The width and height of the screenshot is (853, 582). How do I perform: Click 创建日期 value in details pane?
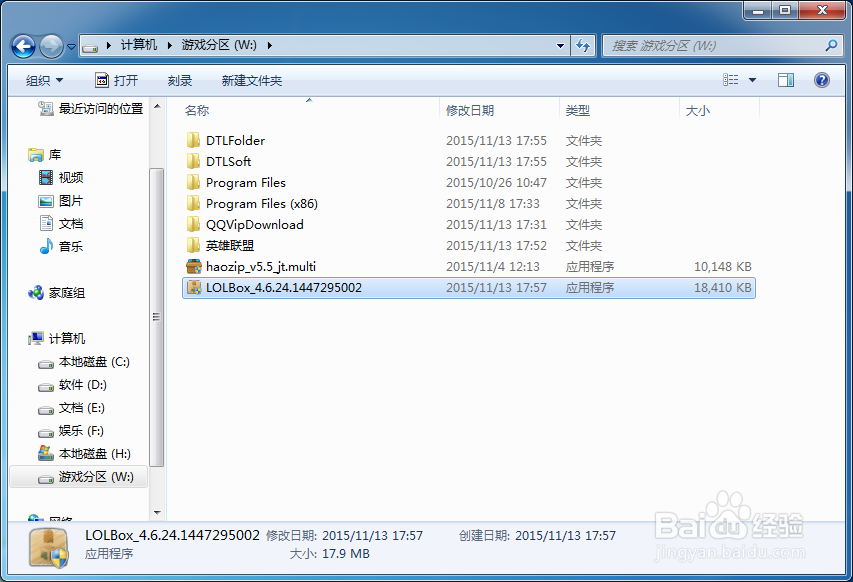(565, 536)
